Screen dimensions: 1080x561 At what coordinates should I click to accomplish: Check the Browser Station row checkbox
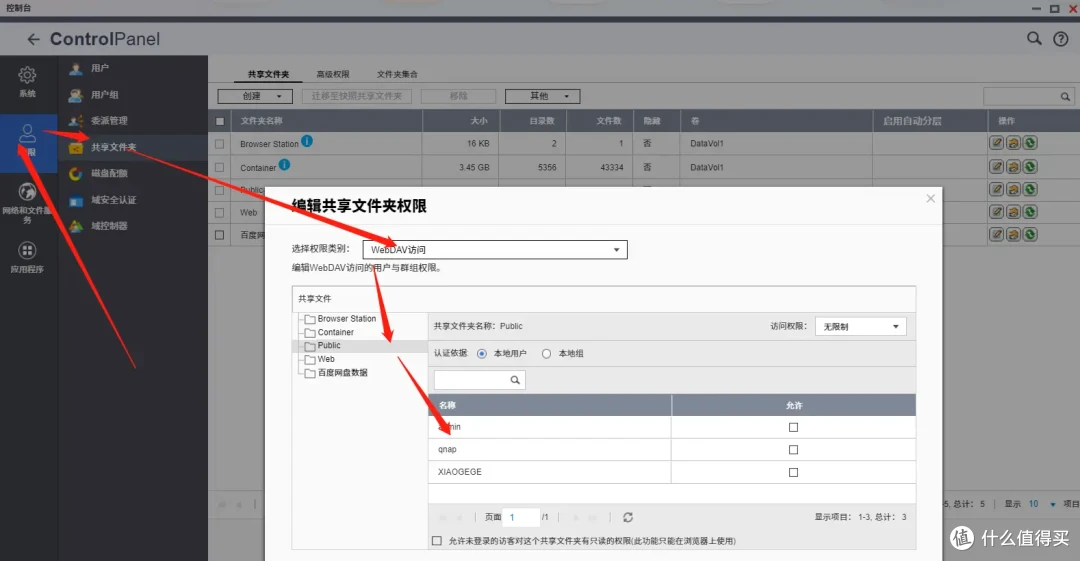pyautogui.click(x=219, y=144)
